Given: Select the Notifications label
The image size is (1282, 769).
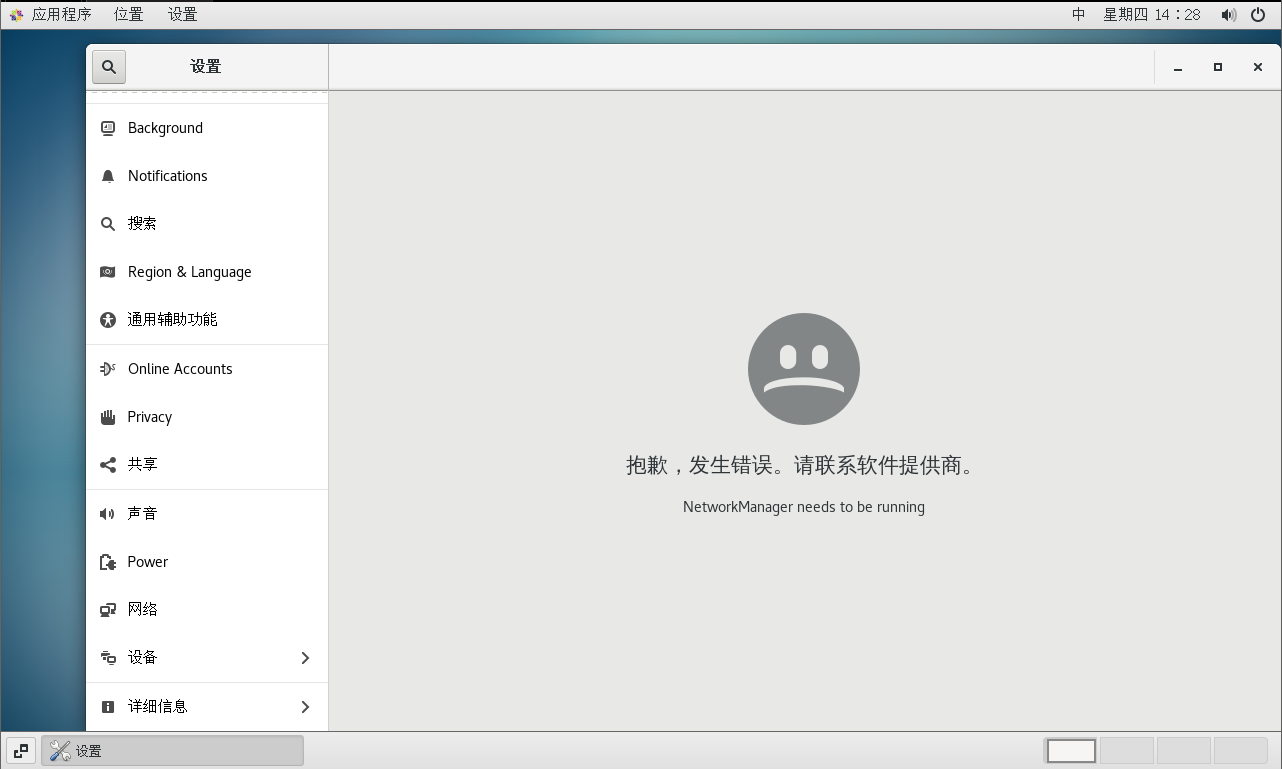Looking at the screenshot, I should [167, 176].
